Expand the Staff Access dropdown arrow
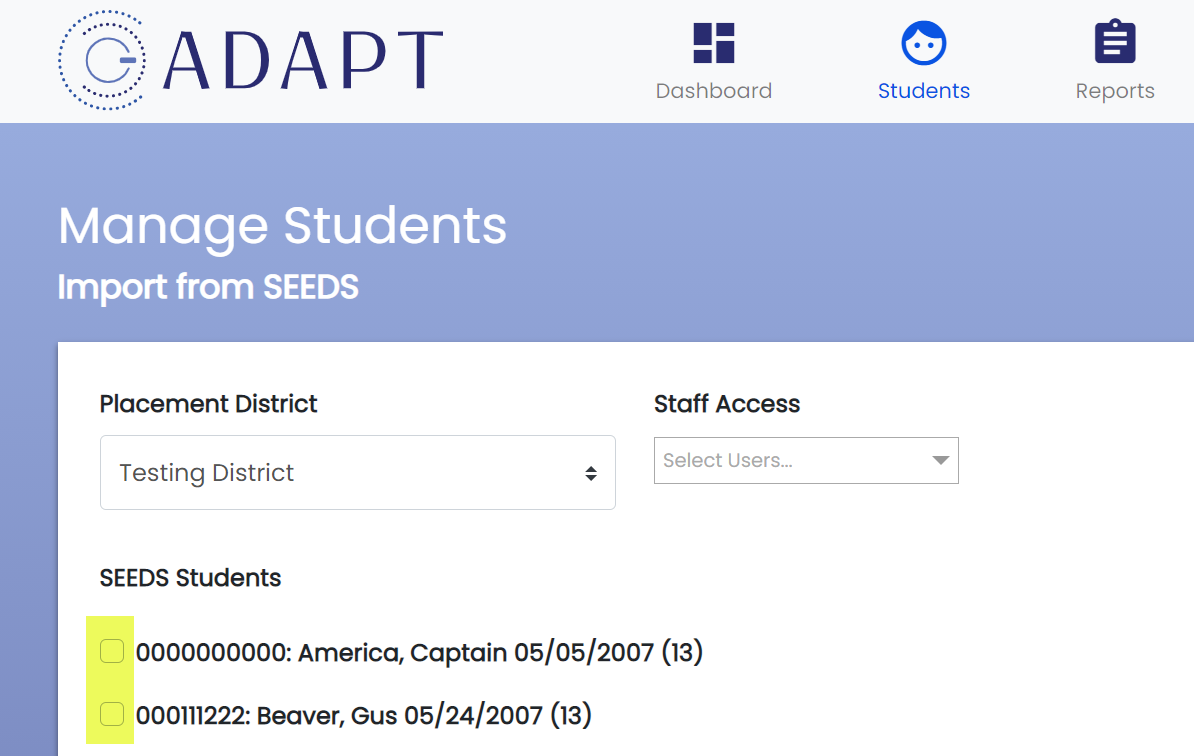Viewport: 1194px width, 756px height. 940,461
